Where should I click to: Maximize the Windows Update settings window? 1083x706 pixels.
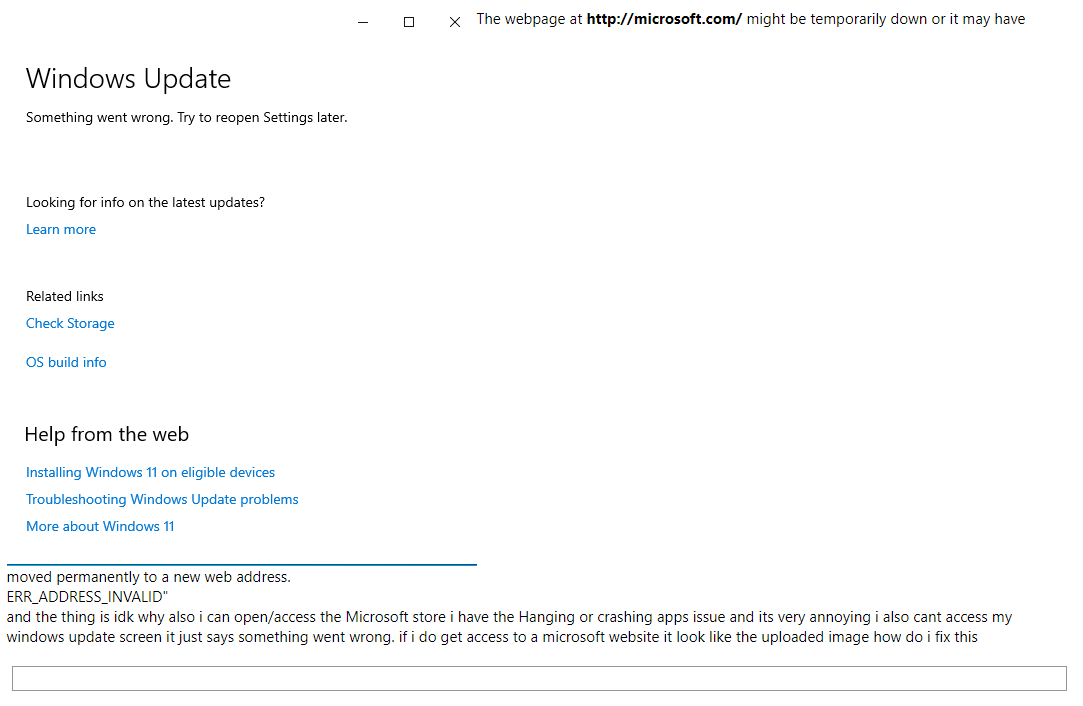[x=409, y=22]
